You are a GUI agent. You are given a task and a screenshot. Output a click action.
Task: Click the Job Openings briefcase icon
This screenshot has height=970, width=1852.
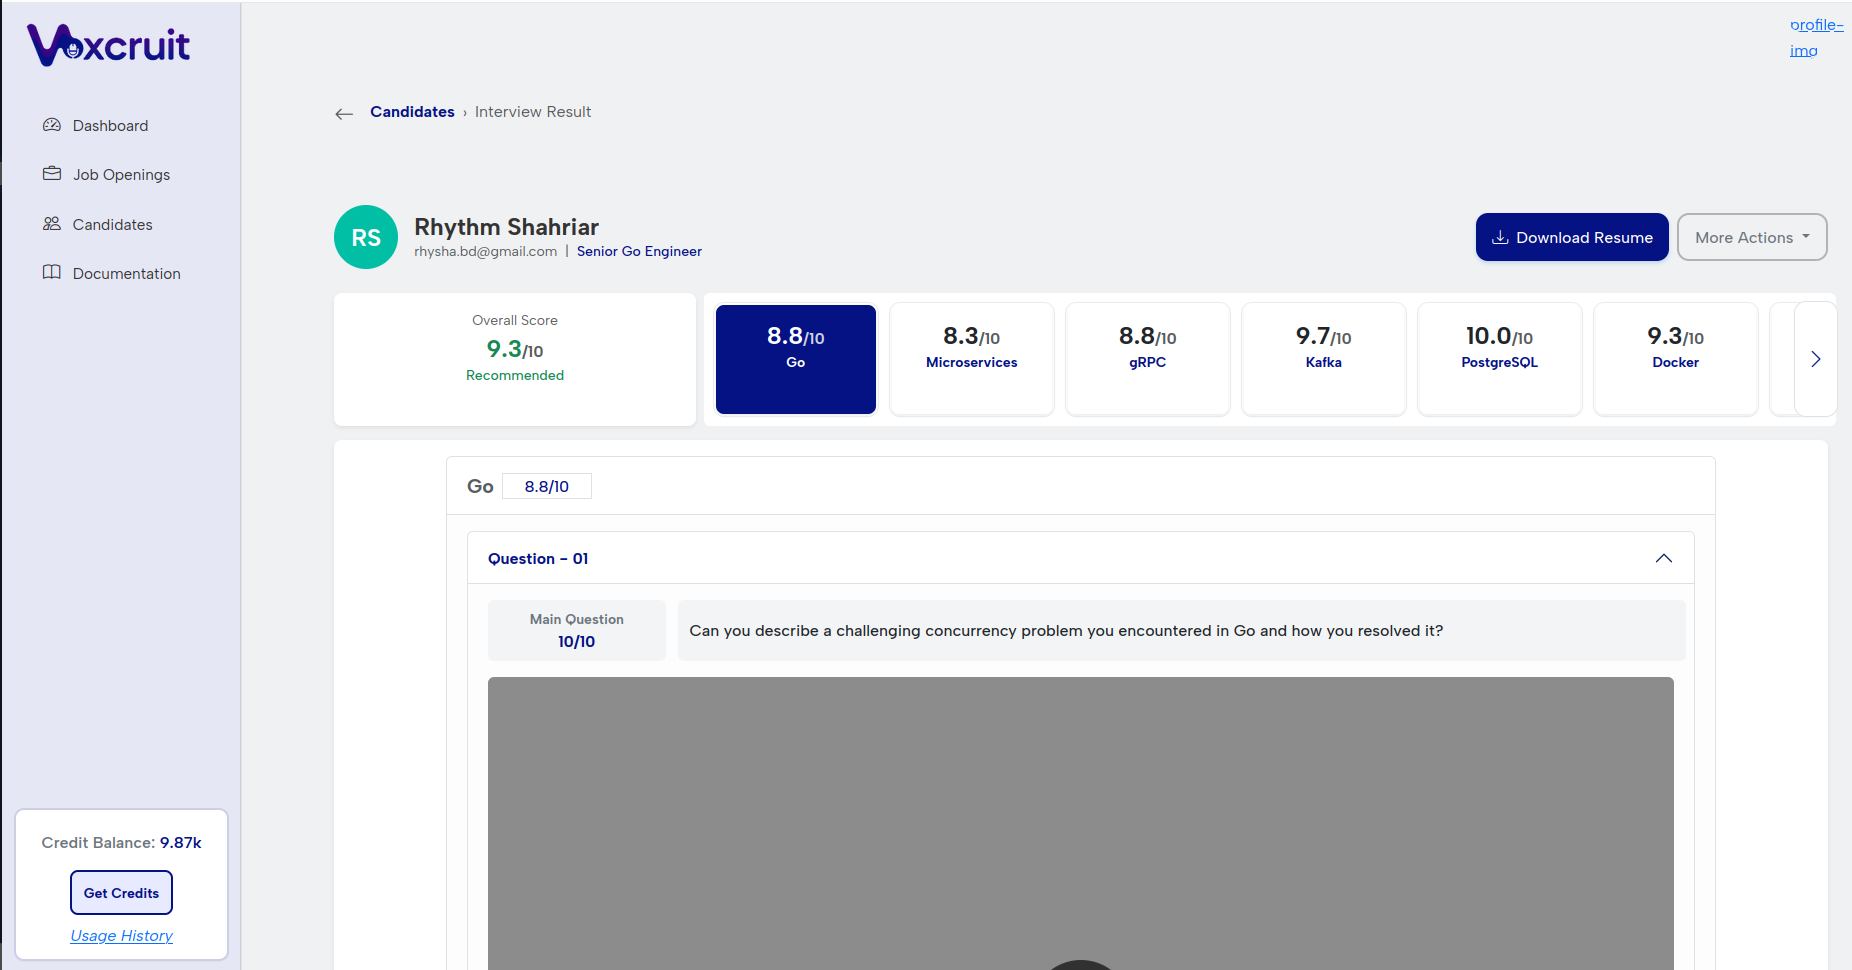coord(52,174)
